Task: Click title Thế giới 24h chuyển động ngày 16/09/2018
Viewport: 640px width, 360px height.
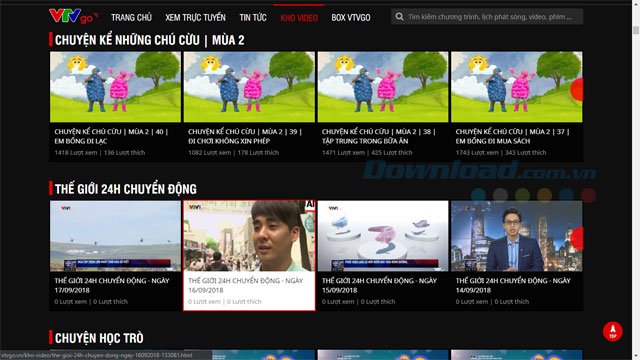Action: (x=246, y=285)
